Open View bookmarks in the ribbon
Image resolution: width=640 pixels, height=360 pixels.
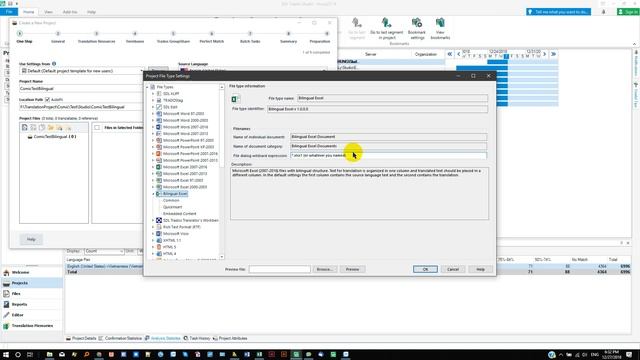click(440, 28)
